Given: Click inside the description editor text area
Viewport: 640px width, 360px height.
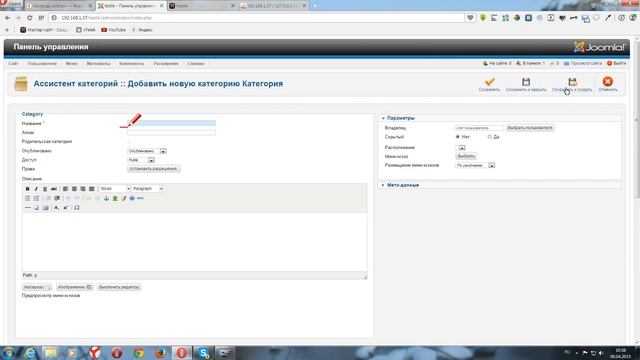Looking at the screenshot, I should pyautogui.click(x=194, y=242).
